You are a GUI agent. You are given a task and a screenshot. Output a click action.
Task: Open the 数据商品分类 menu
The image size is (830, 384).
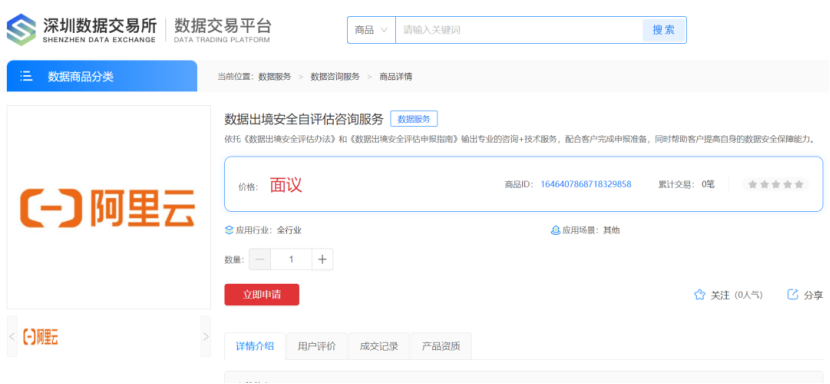click(x=102, y=76)
